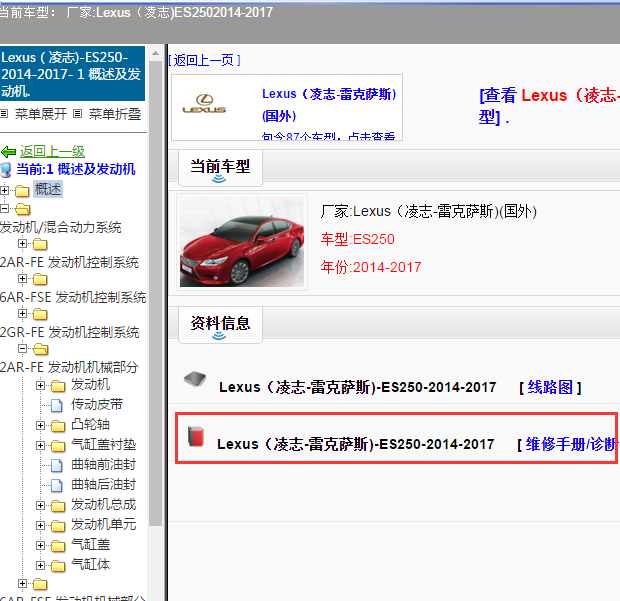Collapse the 2AR-FE 发动机机械部分 node
Image resolution: width=620 pixels, height=601 pixels.
click(x=23, y=348)
